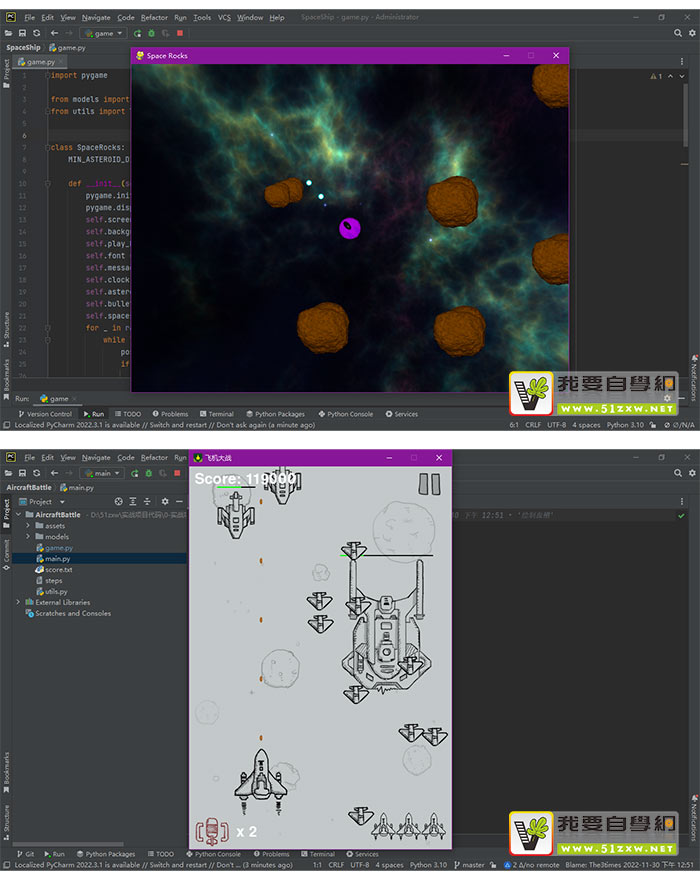Click Save All icon in top window toolbar

coord(22,34)
